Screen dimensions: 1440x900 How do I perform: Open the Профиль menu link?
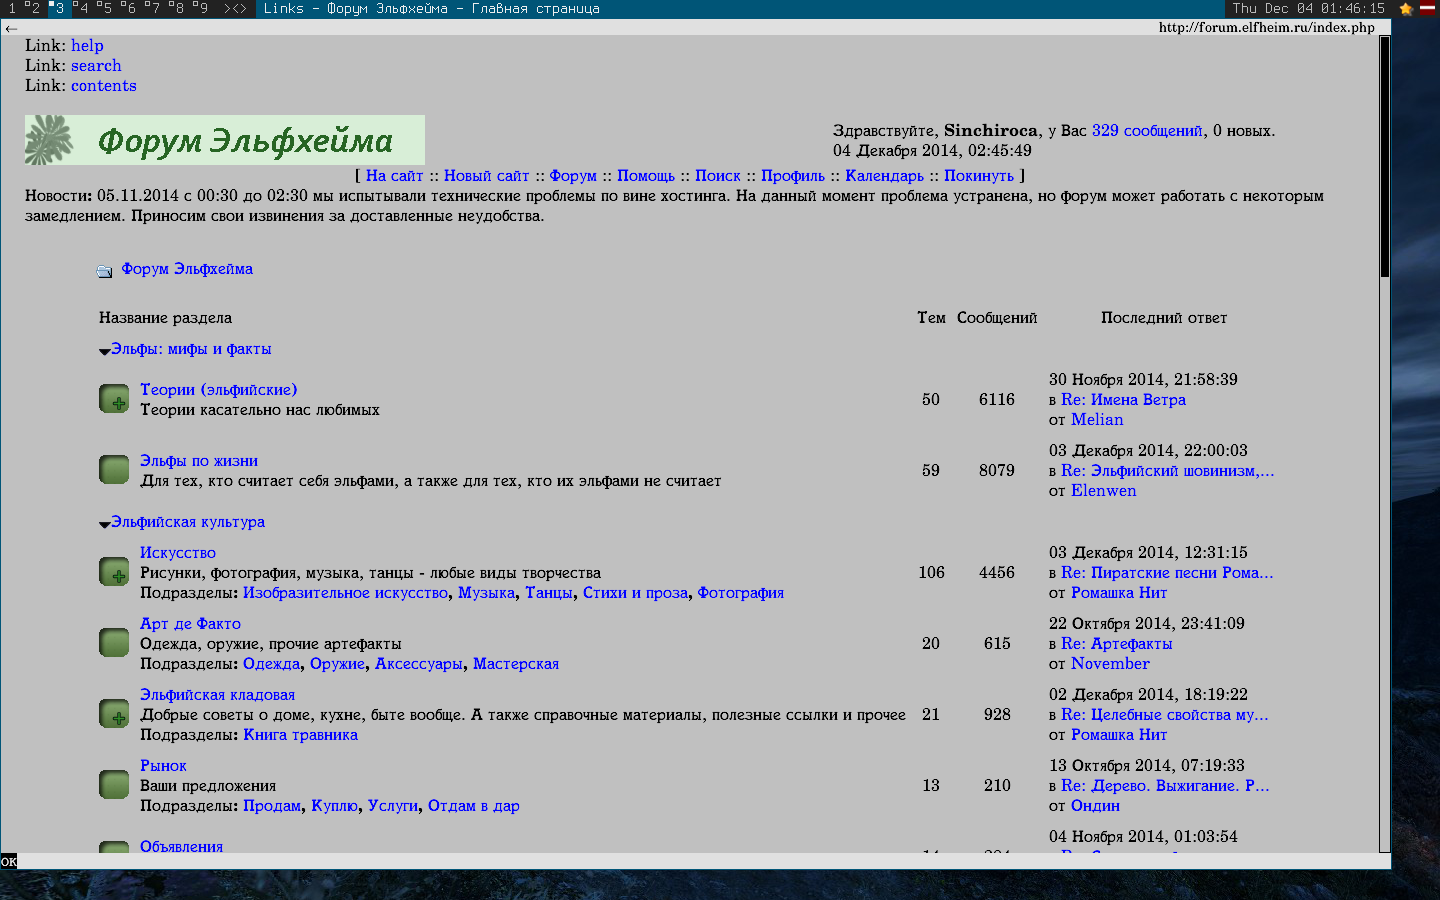793,176
